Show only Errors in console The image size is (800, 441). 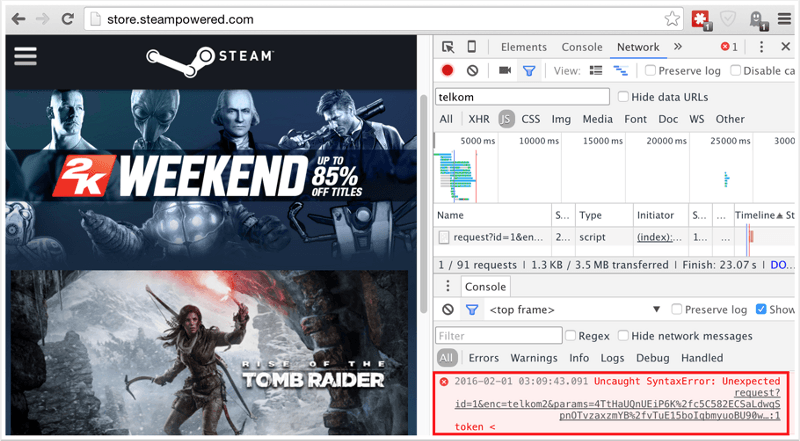(x=484, y=358)
